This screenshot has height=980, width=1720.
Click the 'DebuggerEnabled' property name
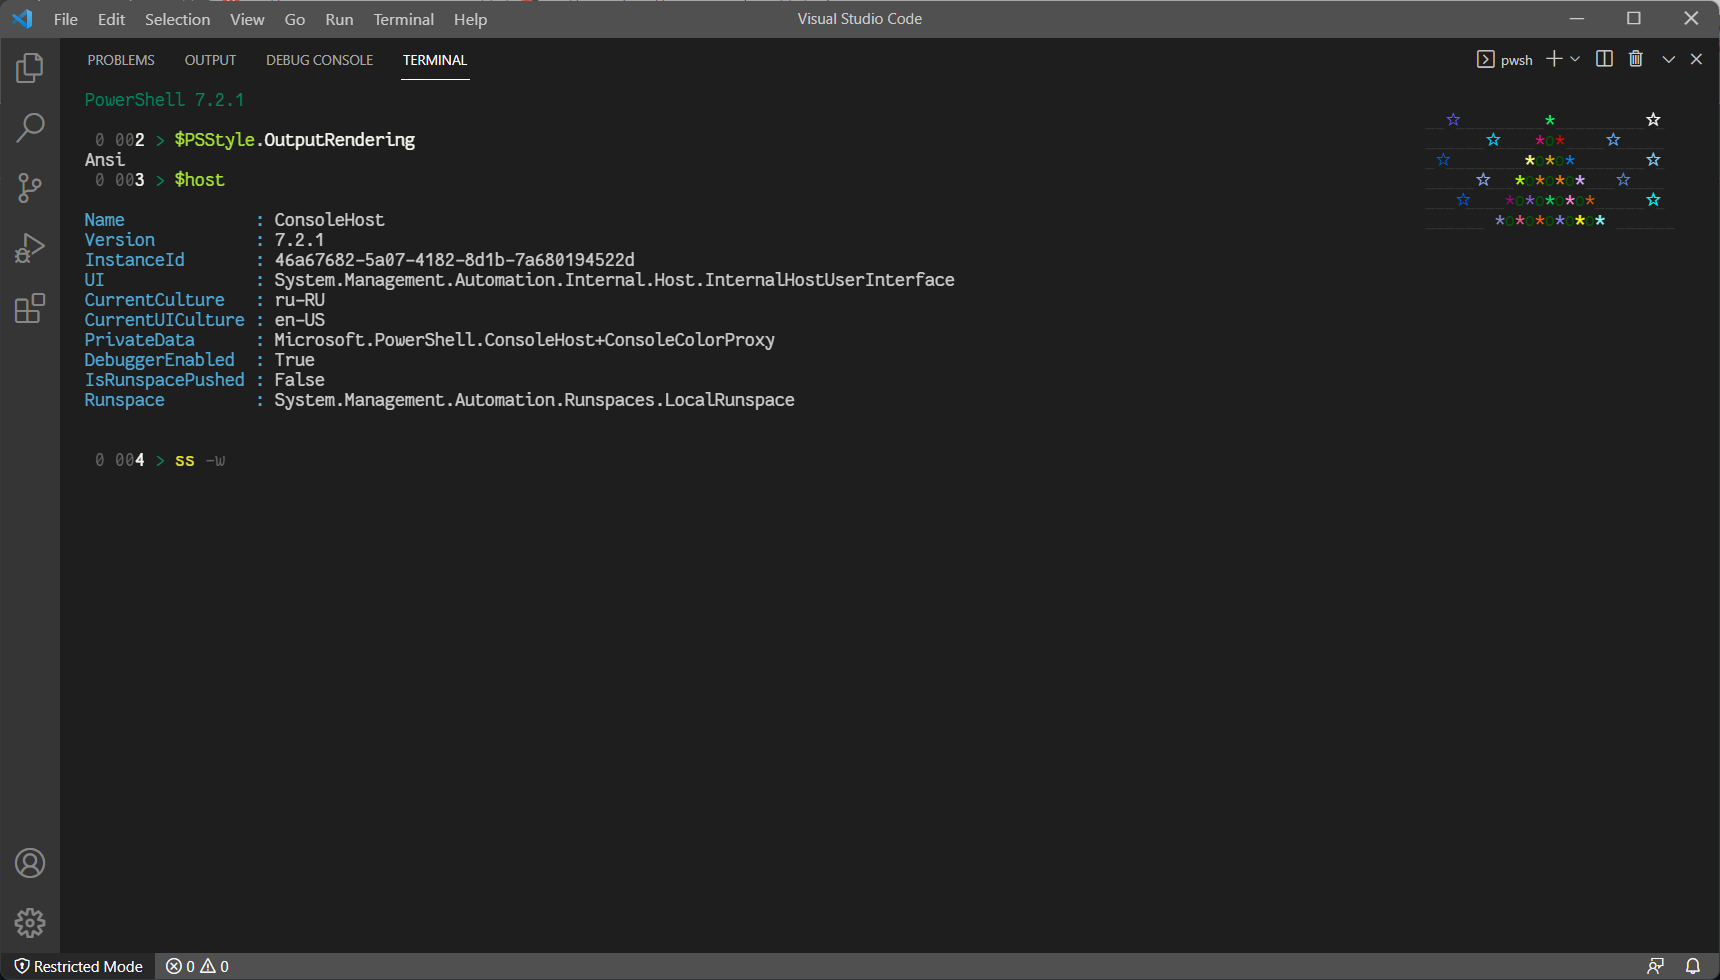pyautogui.click(x=160, y=360)
